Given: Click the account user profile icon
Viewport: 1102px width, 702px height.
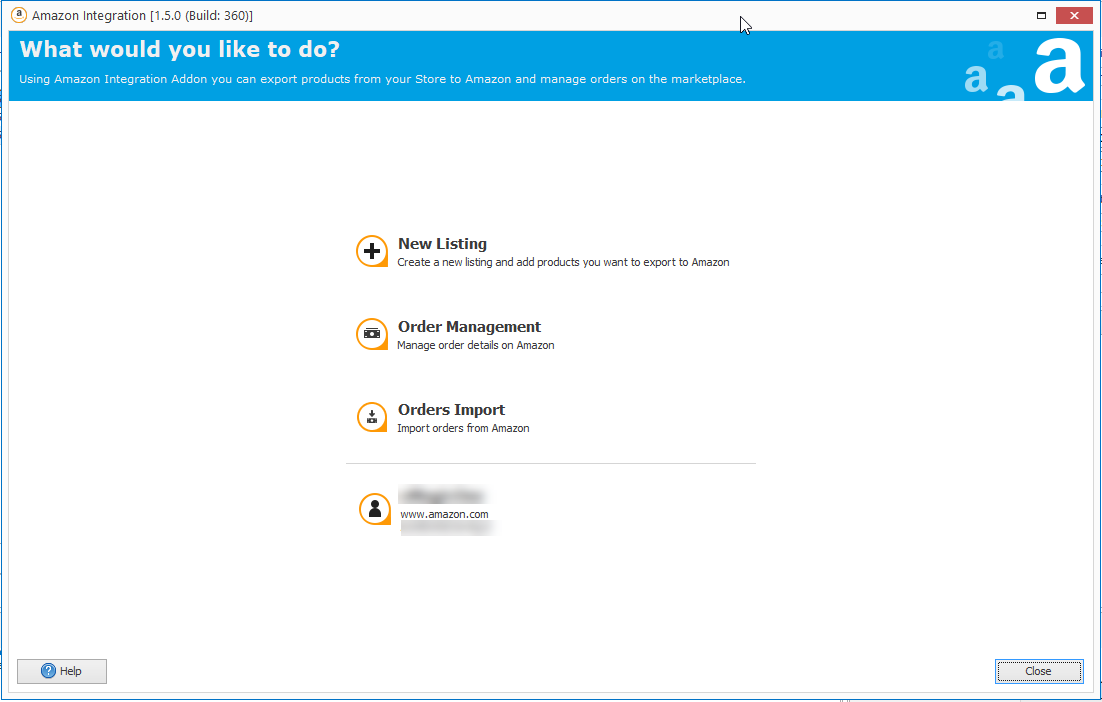Looking at the screenshot, I should tap(375, 509).
